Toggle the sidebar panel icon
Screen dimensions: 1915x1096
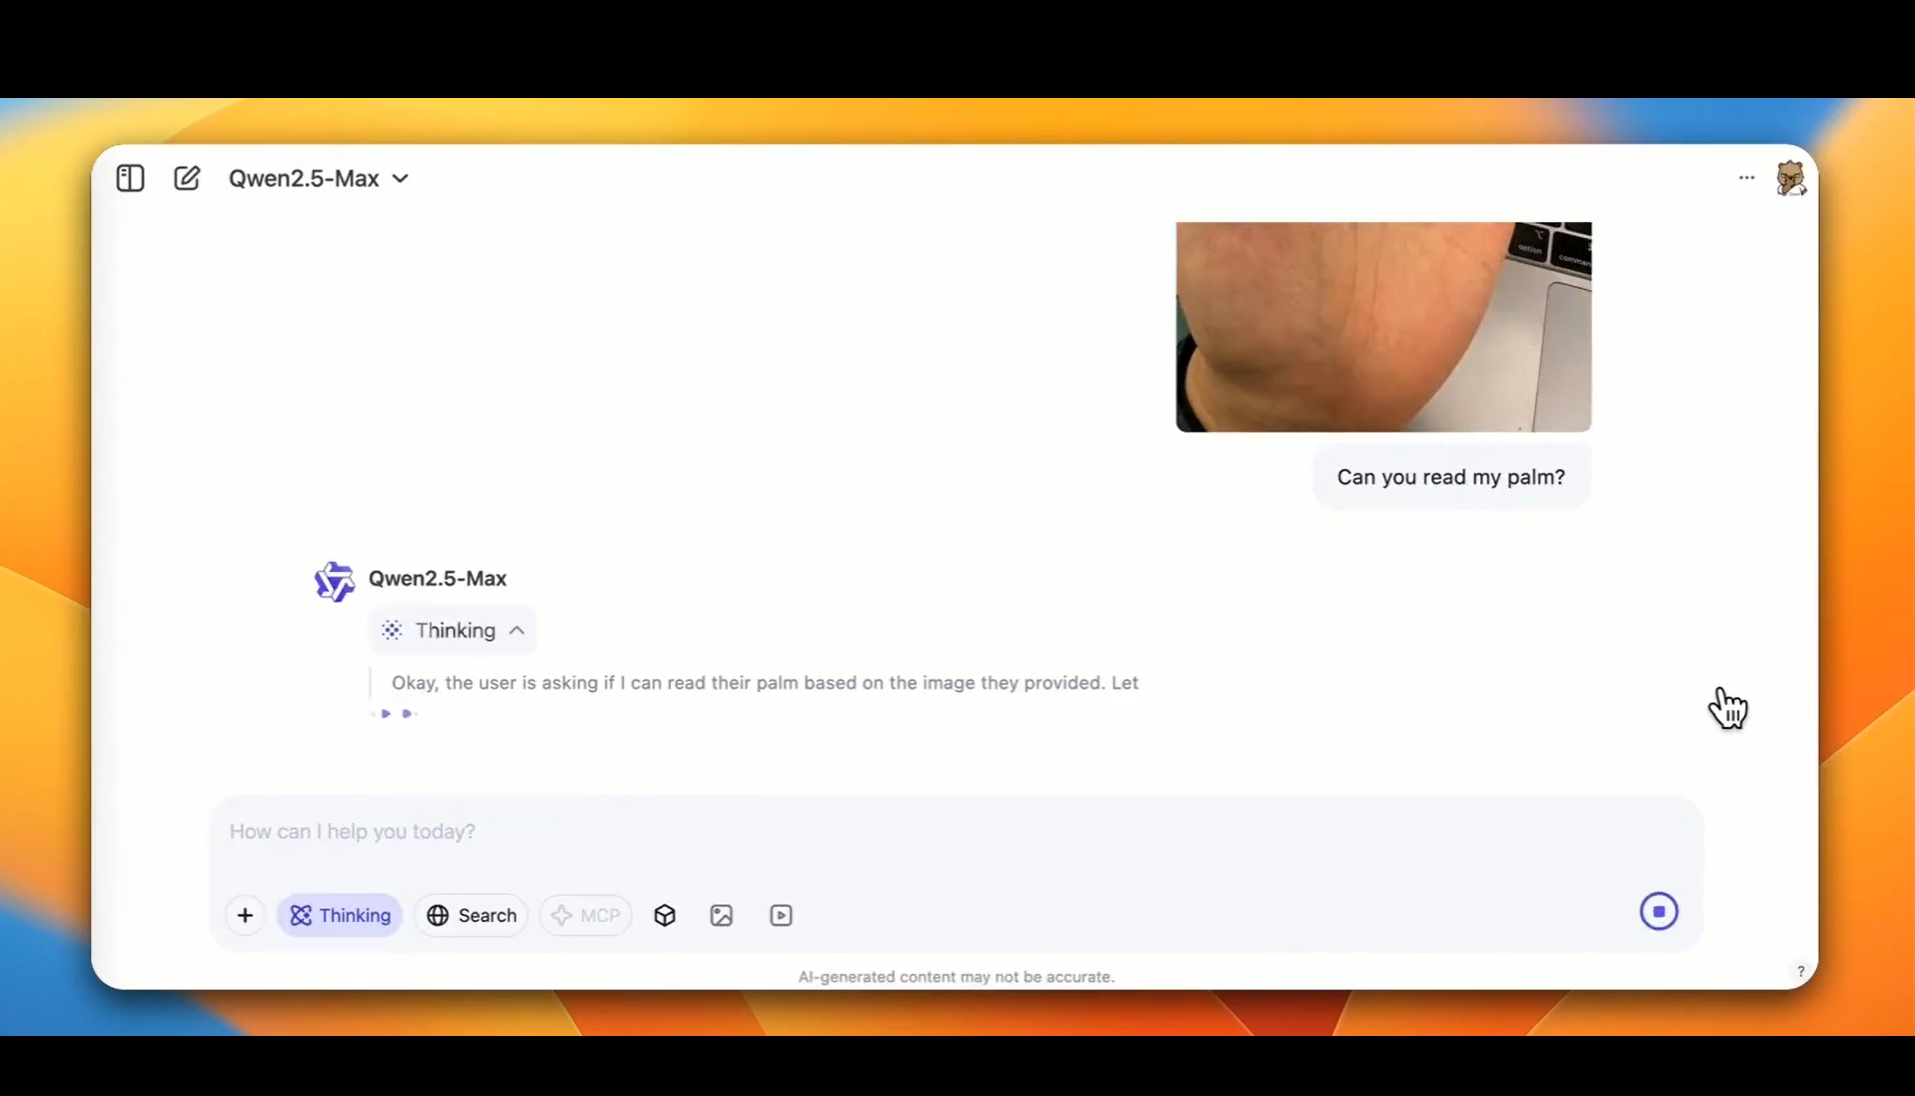click(x=130, y=178)
